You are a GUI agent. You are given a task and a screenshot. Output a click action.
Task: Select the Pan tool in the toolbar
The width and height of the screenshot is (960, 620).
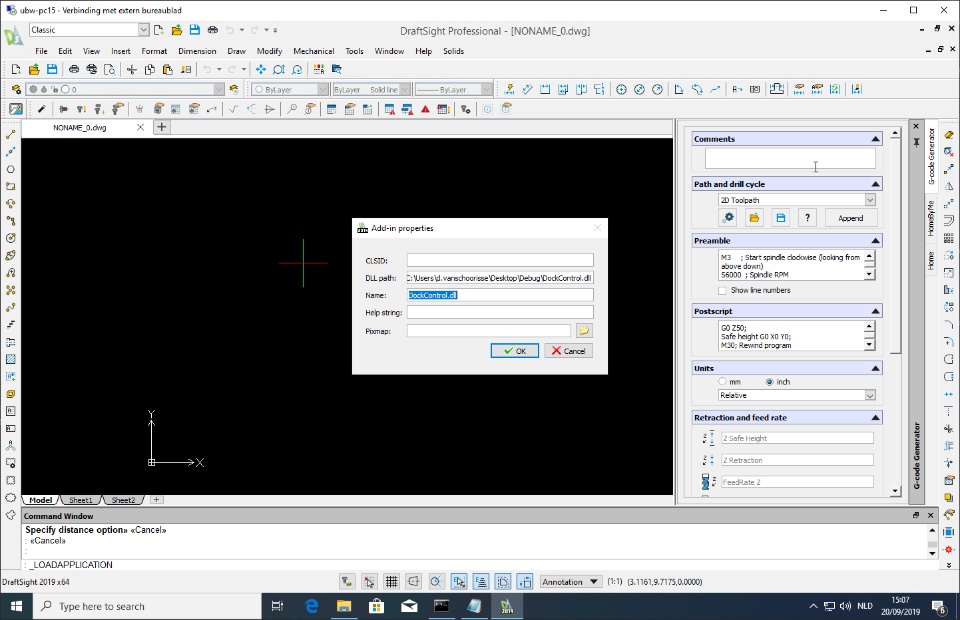pyautogui.click(x=261, y=70)
